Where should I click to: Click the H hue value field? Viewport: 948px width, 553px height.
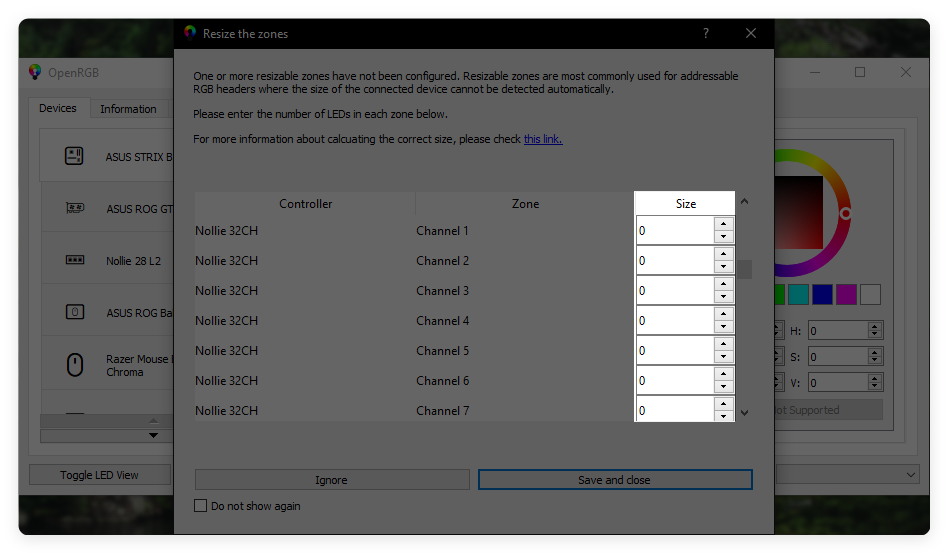pos(838,330)
